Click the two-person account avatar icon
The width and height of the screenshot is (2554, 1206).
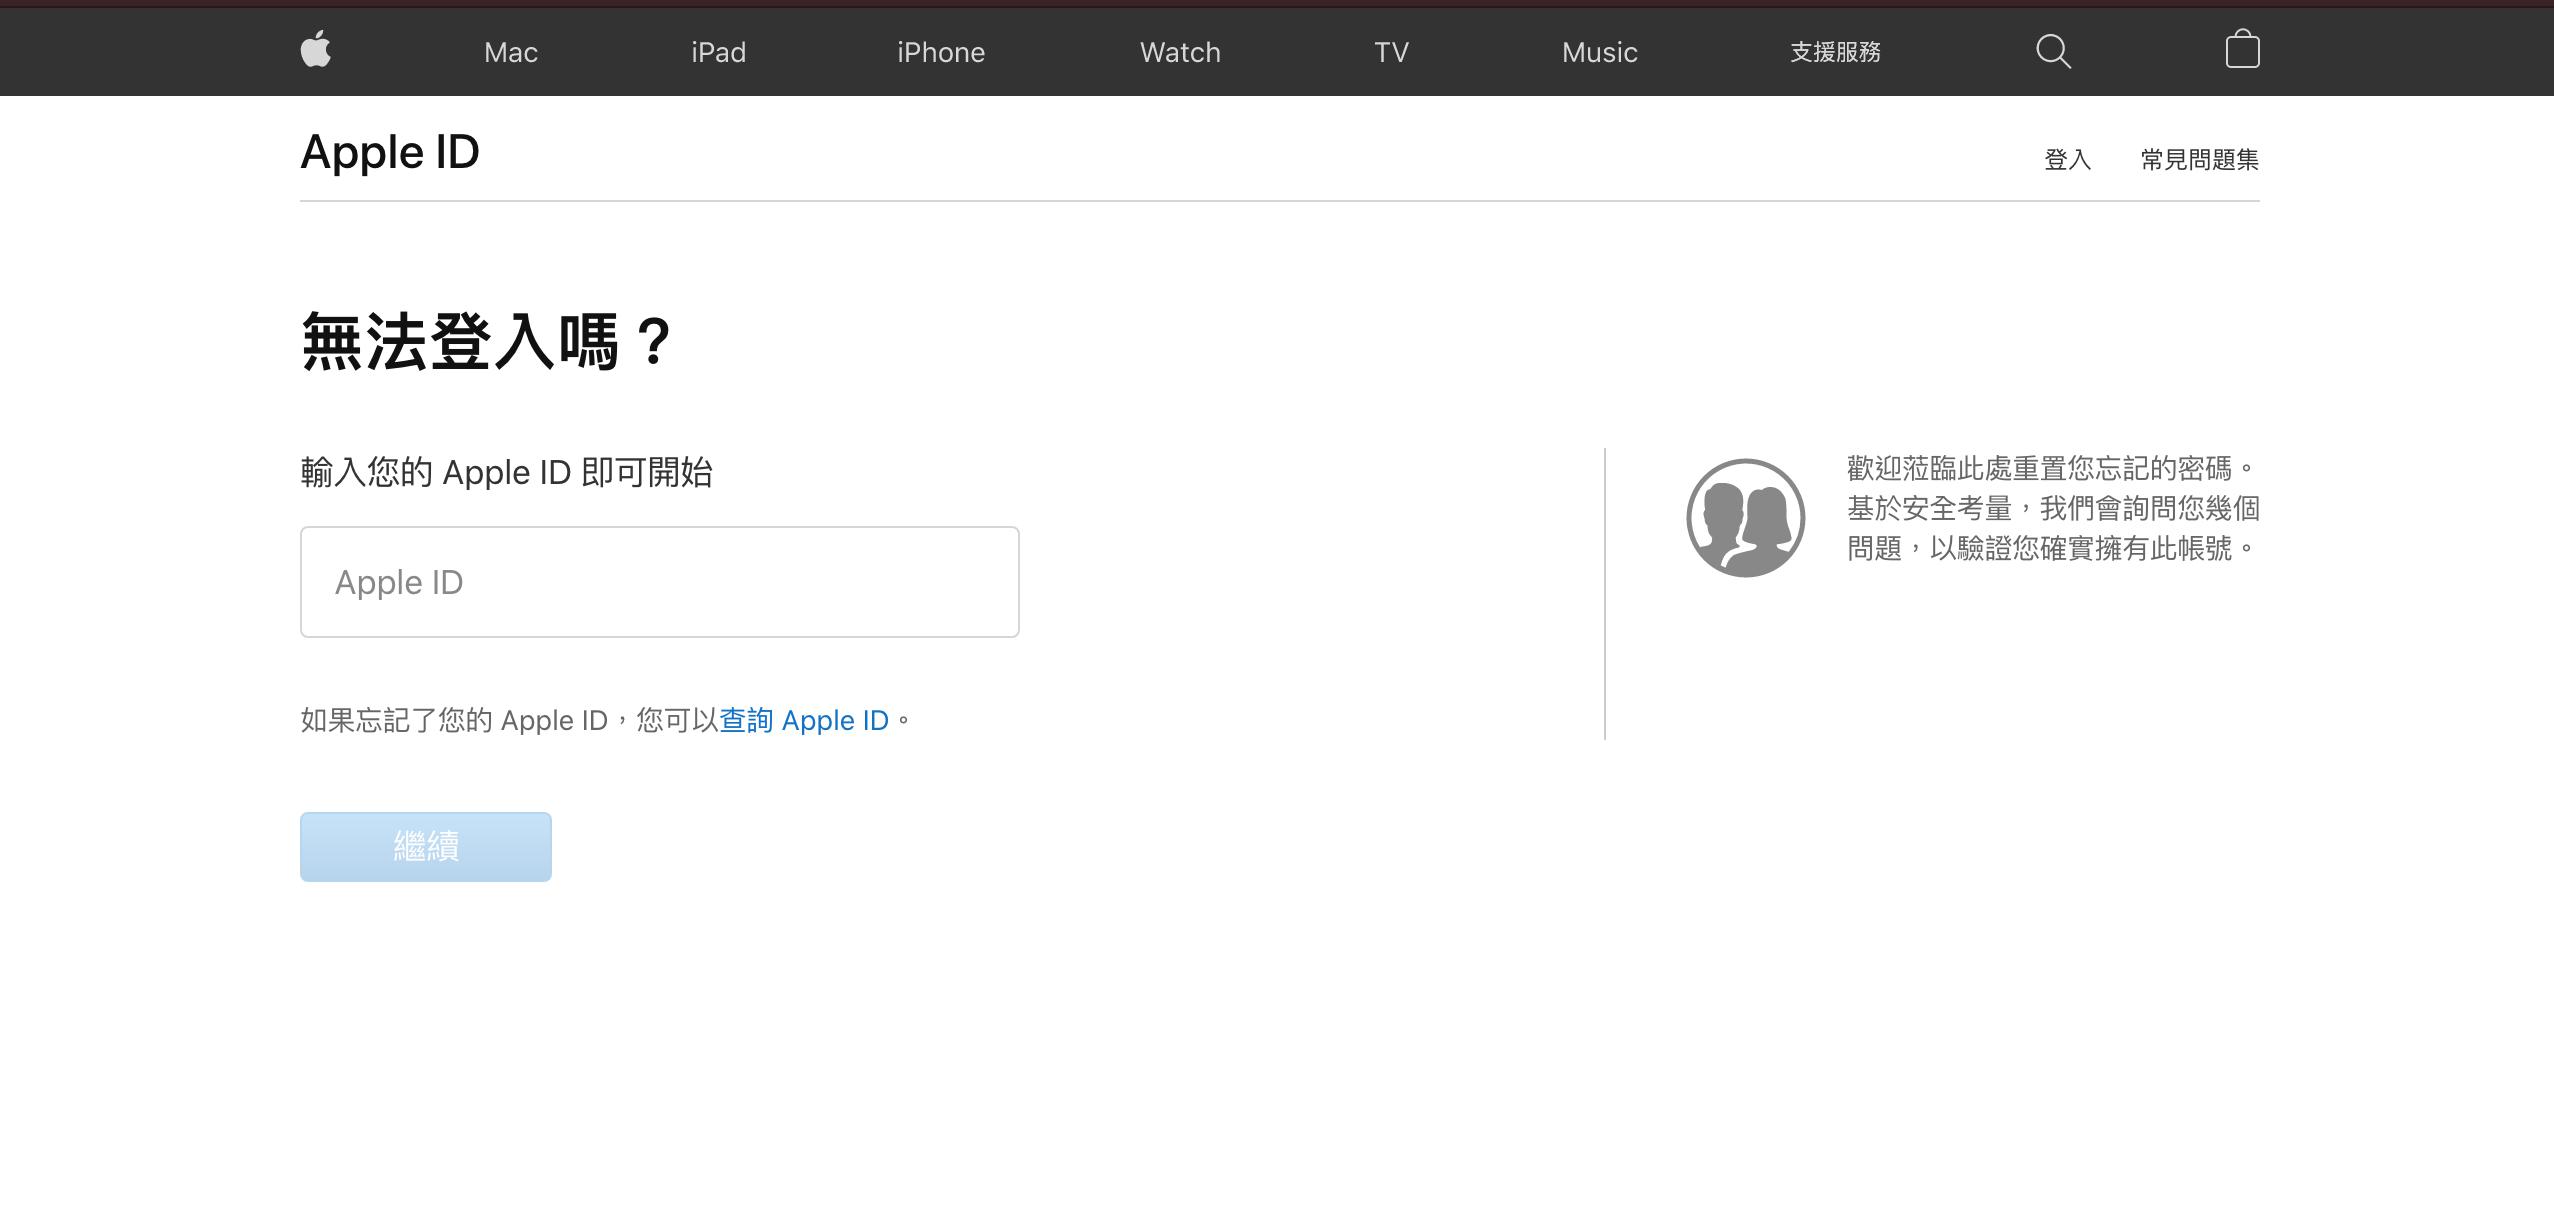coord(1745,518)
